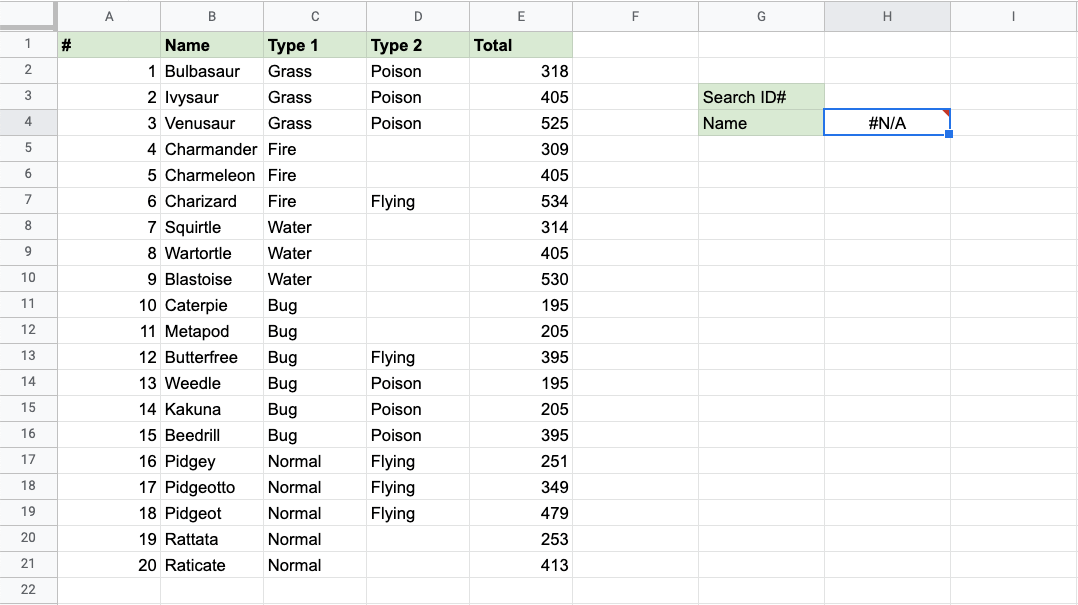Select the row 1 header

tap(28, 44)
